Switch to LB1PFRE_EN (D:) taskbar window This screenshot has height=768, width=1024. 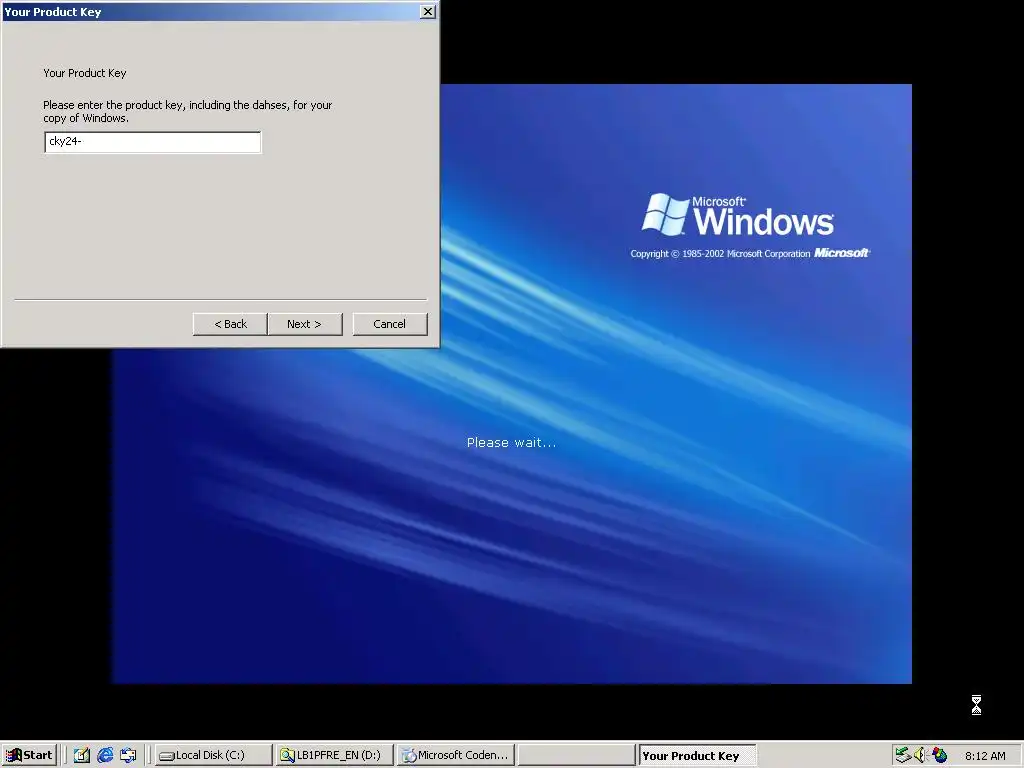click(334, 755)
